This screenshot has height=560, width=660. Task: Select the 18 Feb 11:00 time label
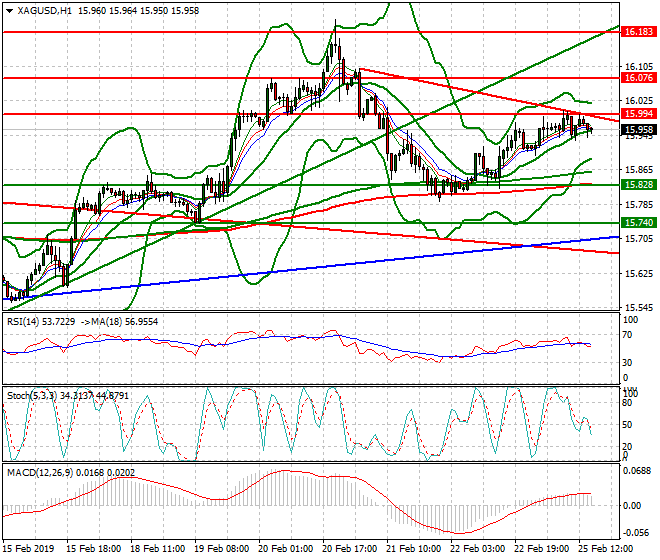[x=158, y=549]
